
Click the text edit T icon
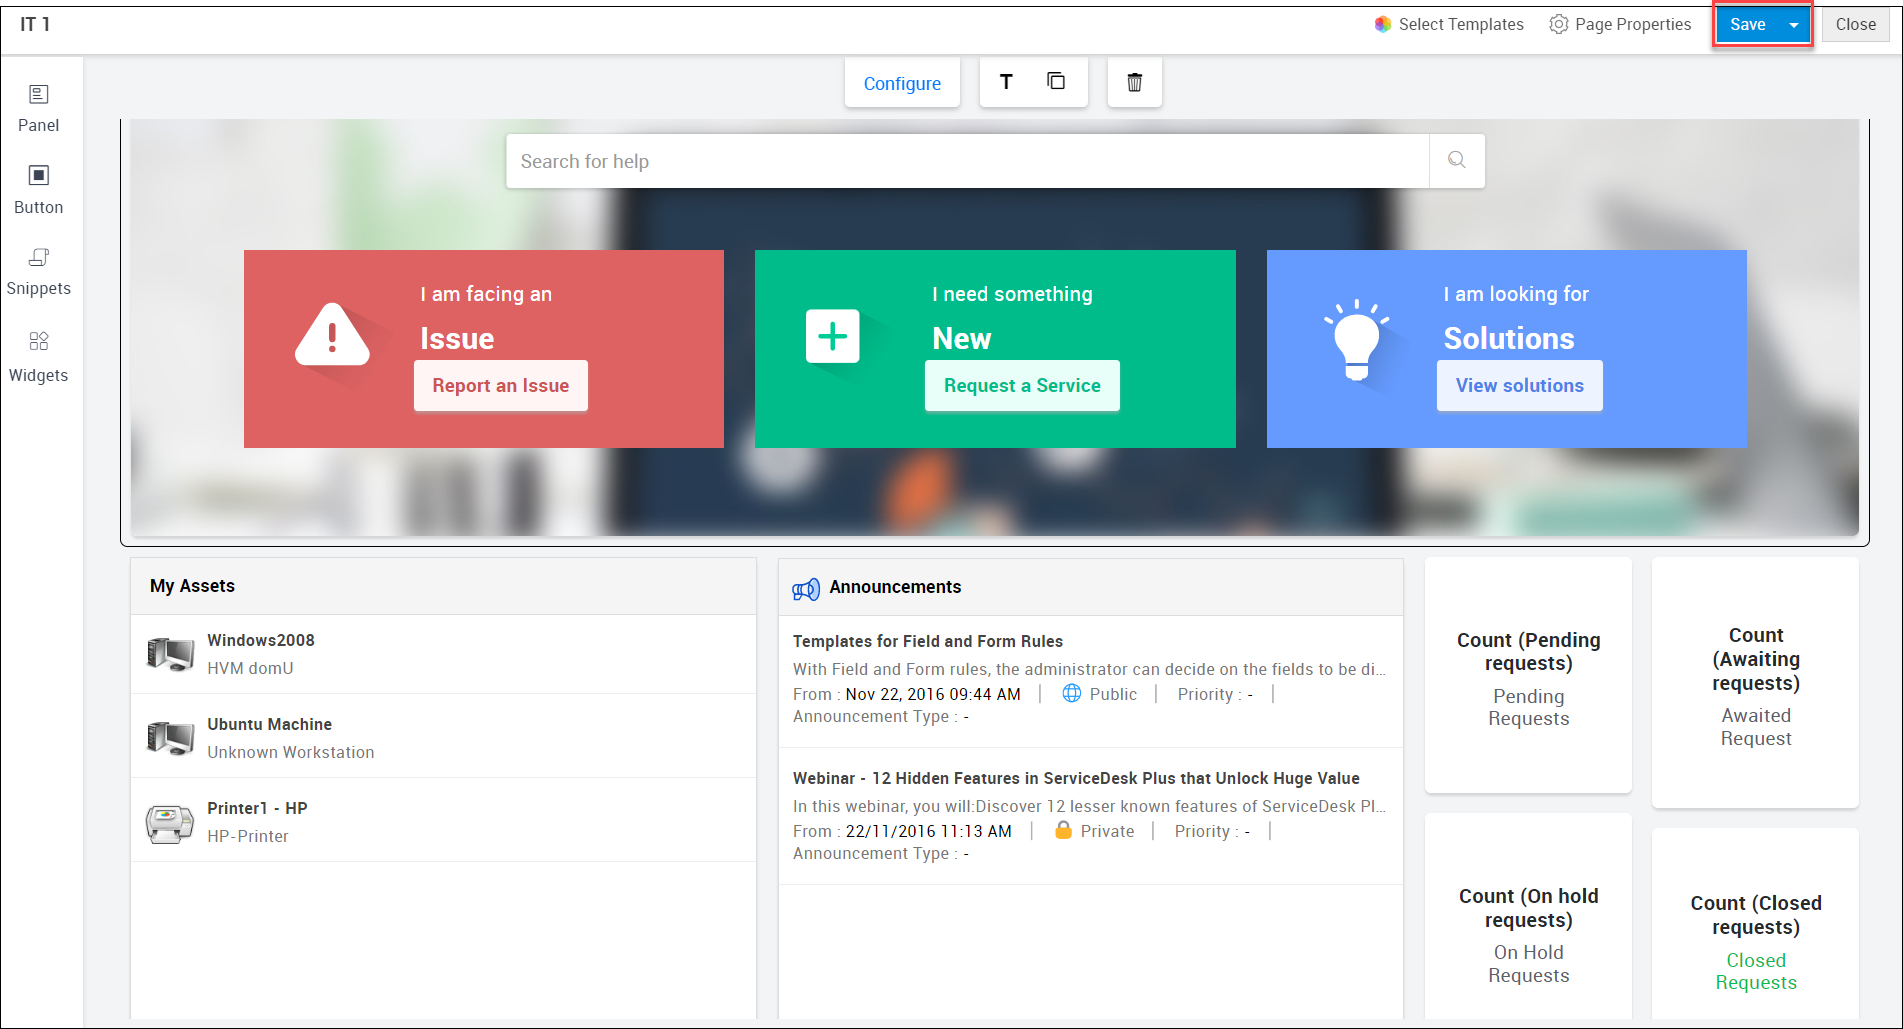coord(1006,82)
